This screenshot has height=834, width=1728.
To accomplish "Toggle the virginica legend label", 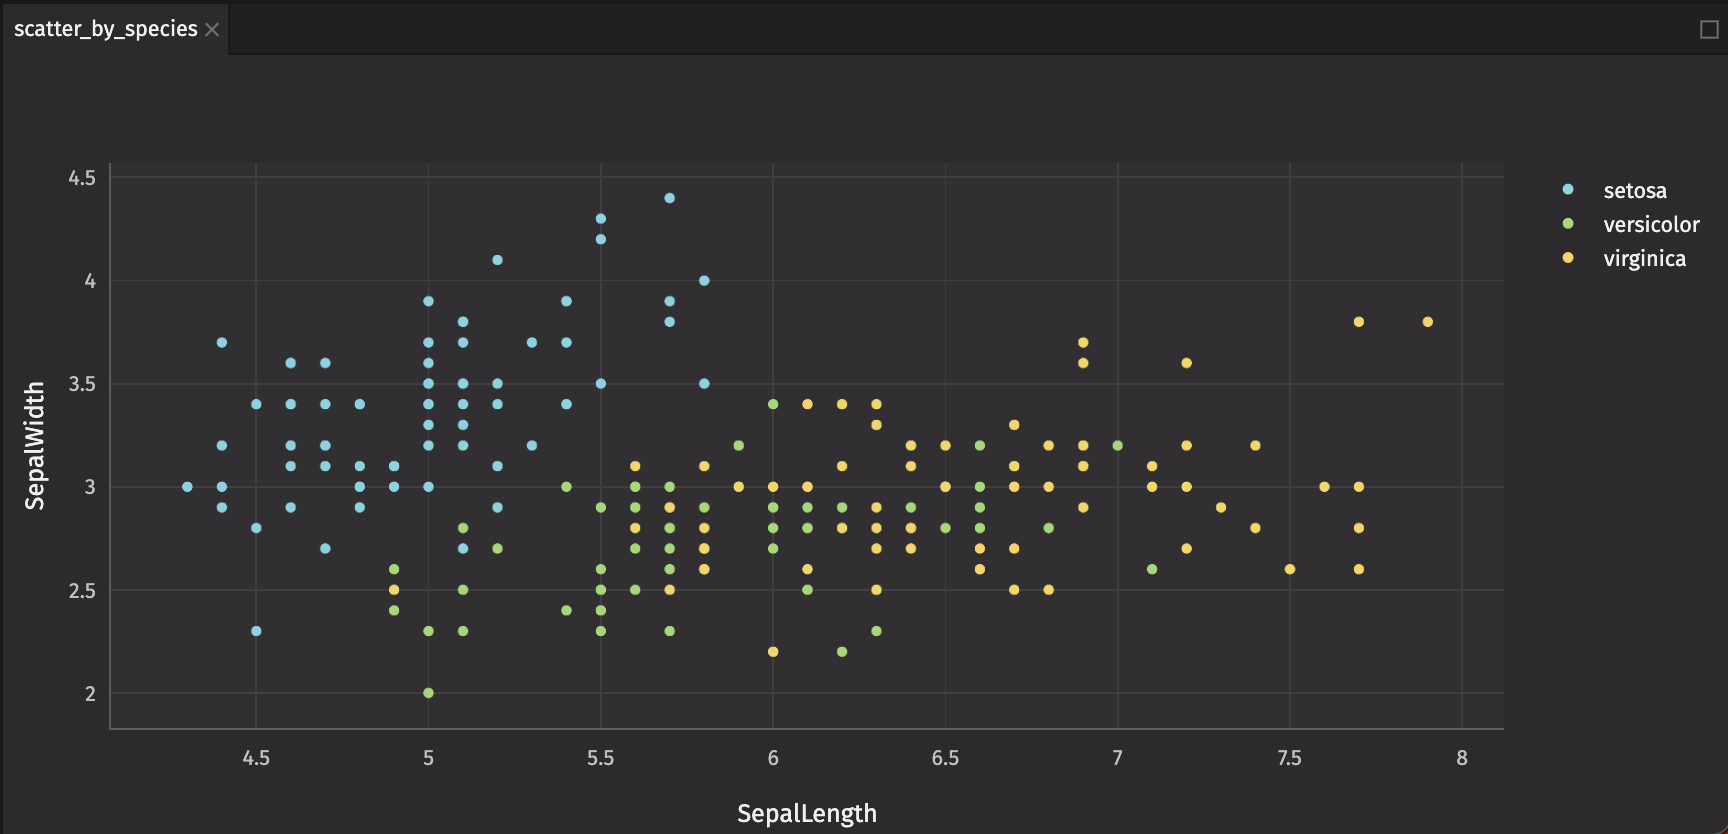I will (1644, 258).
